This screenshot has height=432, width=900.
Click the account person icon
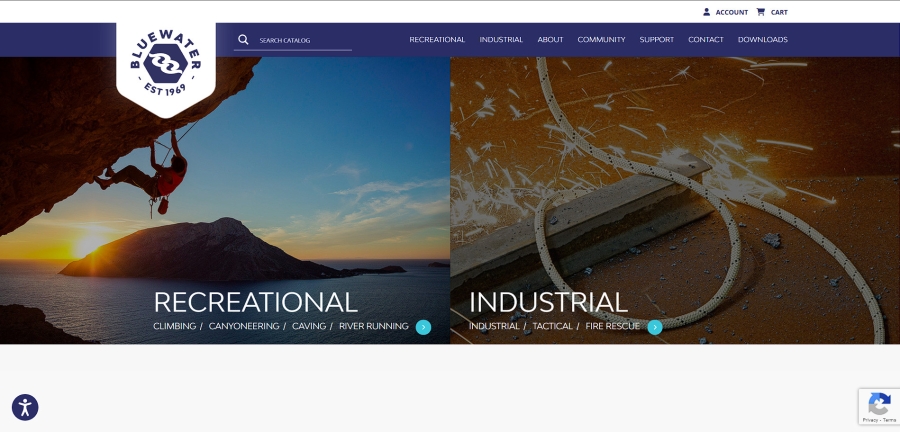coord(707,12)
